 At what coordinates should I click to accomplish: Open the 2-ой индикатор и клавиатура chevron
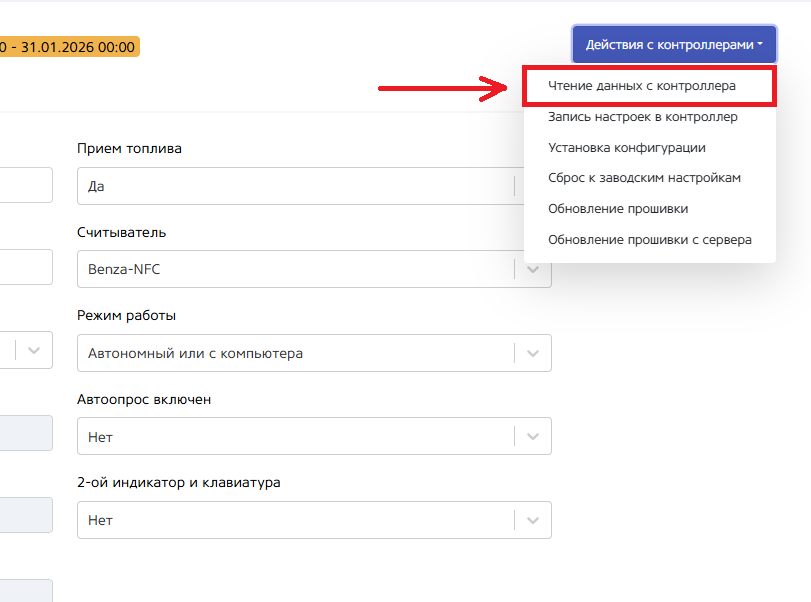[533, 520]
